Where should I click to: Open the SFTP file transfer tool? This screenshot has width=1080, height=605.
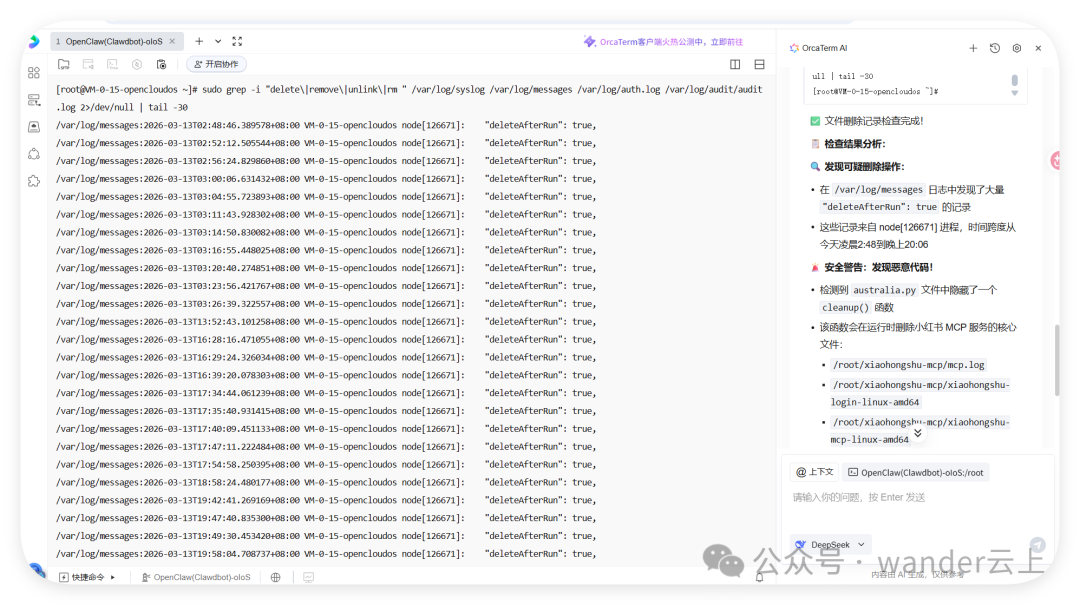click(x=62, y=63)
